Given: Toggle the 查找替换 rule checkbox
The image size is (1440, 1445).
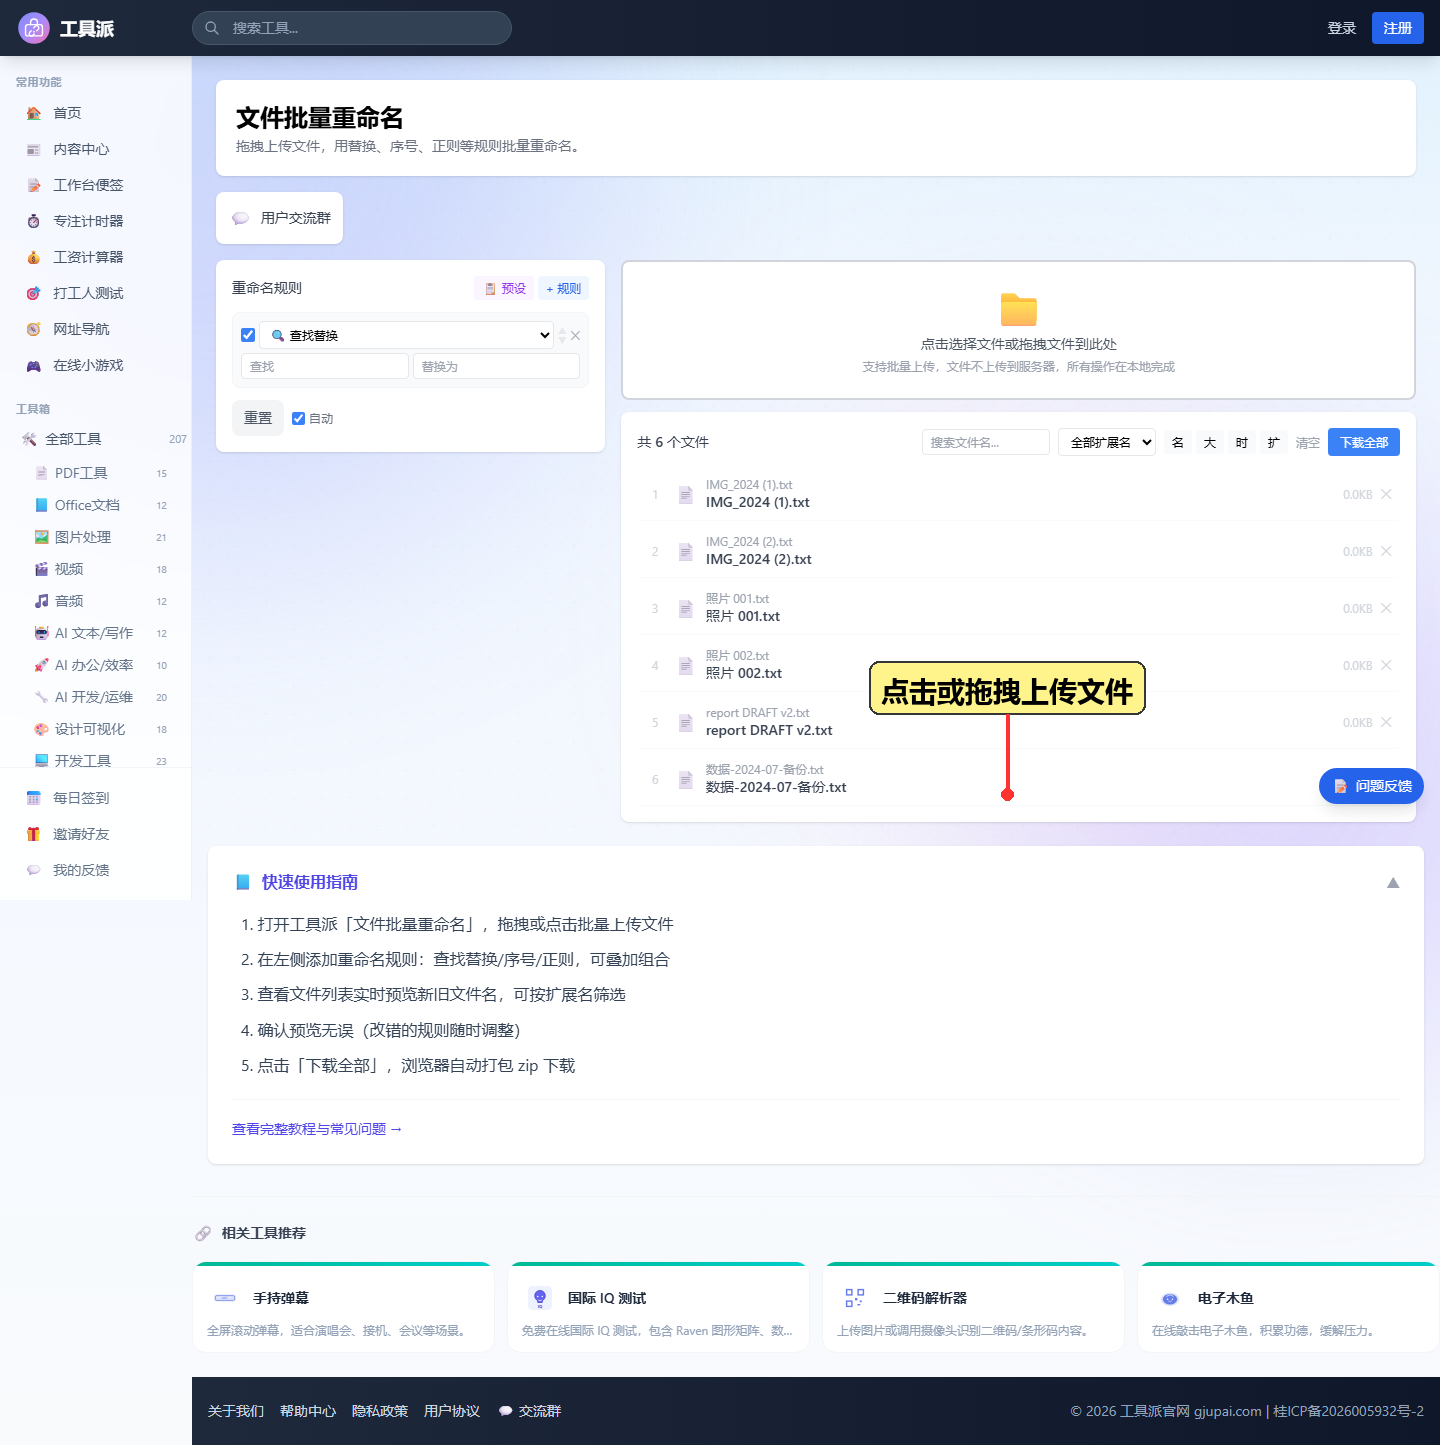Looking at the screenshot, I should pyautogui.click(x=248, y=335).
